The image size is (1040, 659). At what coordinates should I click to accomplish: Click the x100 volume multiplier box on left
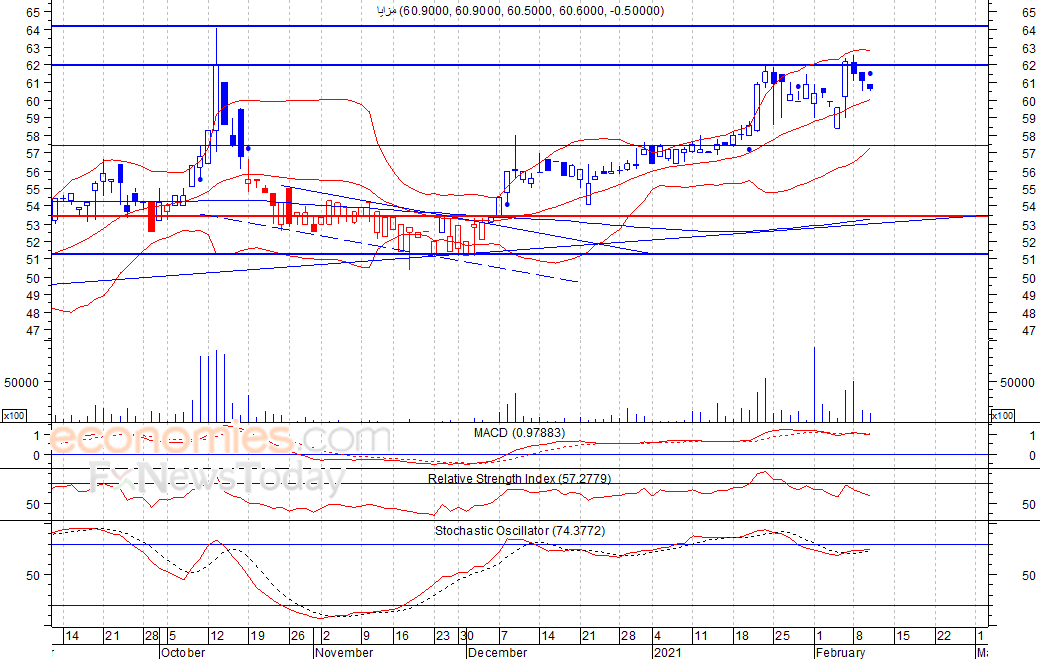pyautogui.click(x=14, y=415)
